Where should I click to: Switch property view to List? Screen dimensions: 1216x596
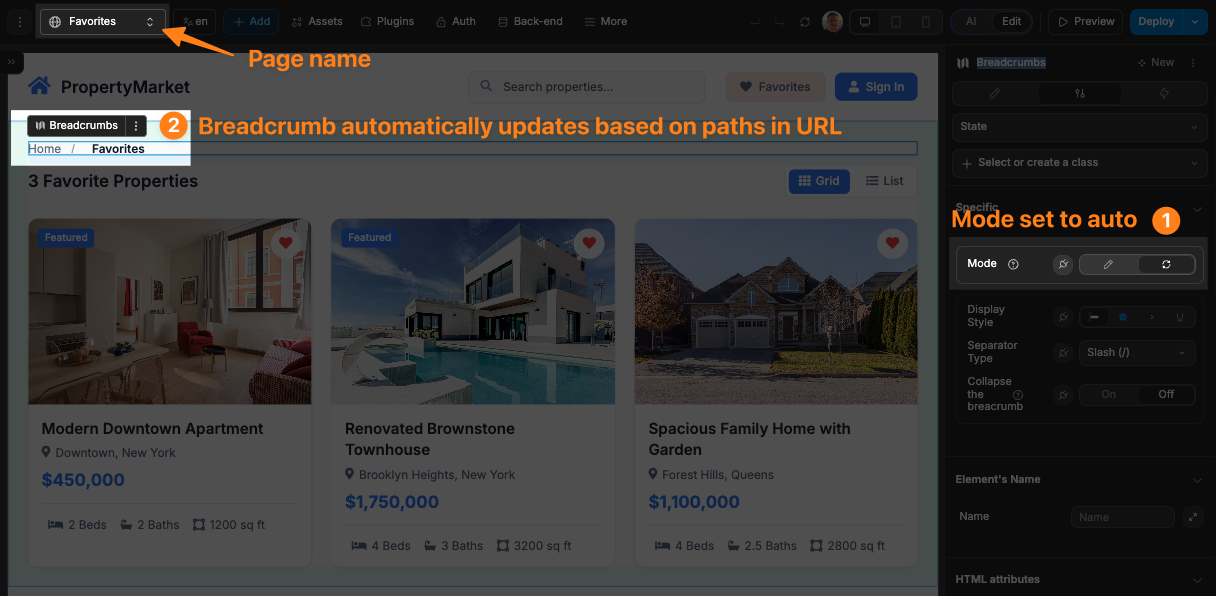tap(885, 181)
